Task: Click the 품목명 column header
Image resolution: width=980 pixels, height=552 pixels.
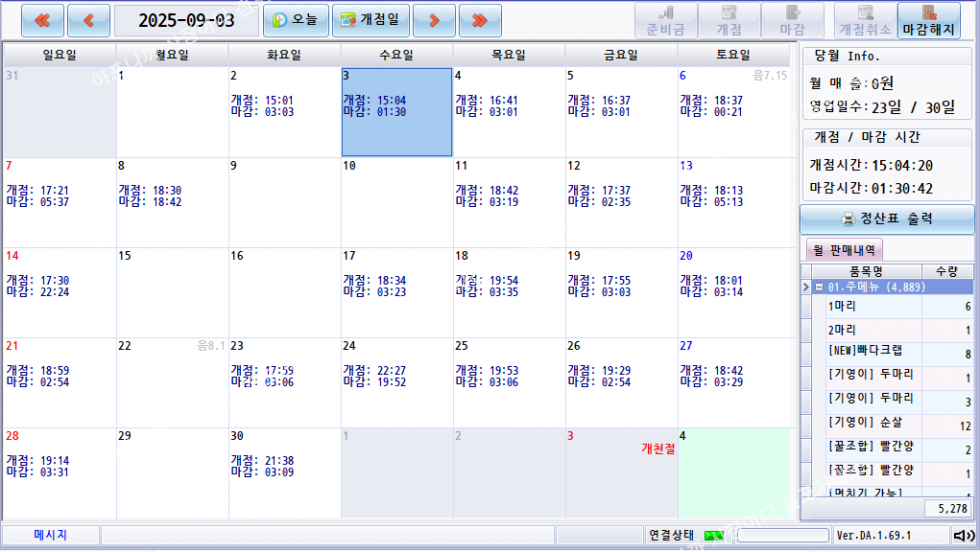Action: point(865,271)
